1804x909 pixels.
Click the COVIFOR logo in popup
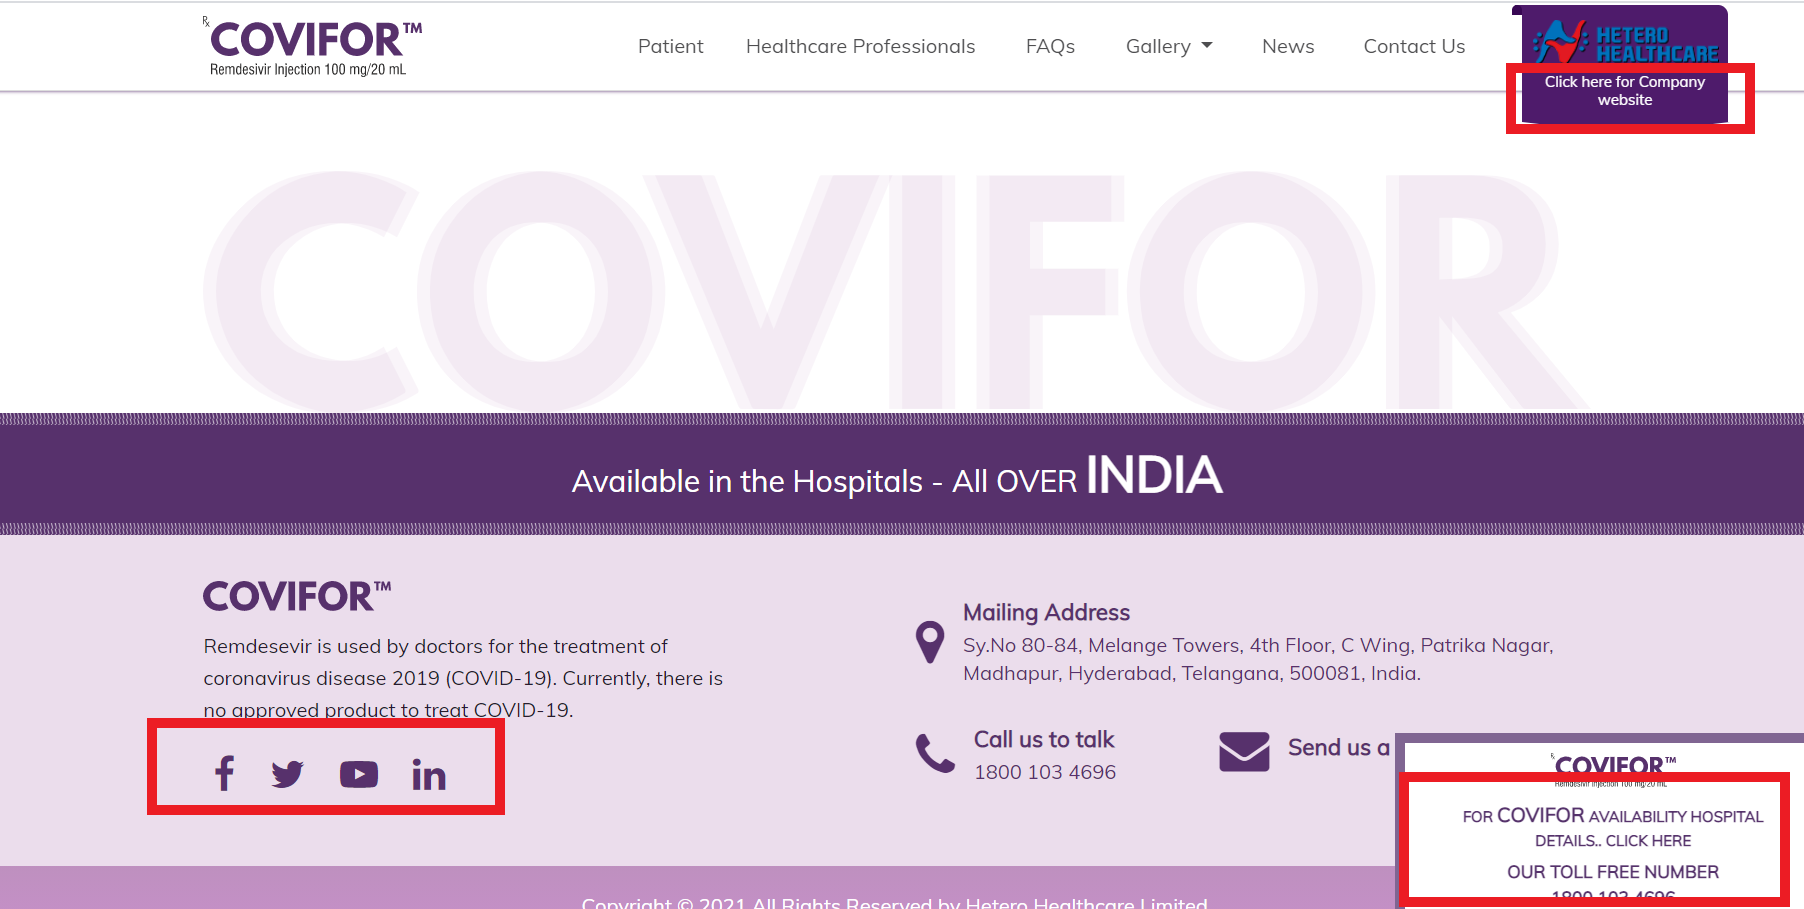(1613, 768)
